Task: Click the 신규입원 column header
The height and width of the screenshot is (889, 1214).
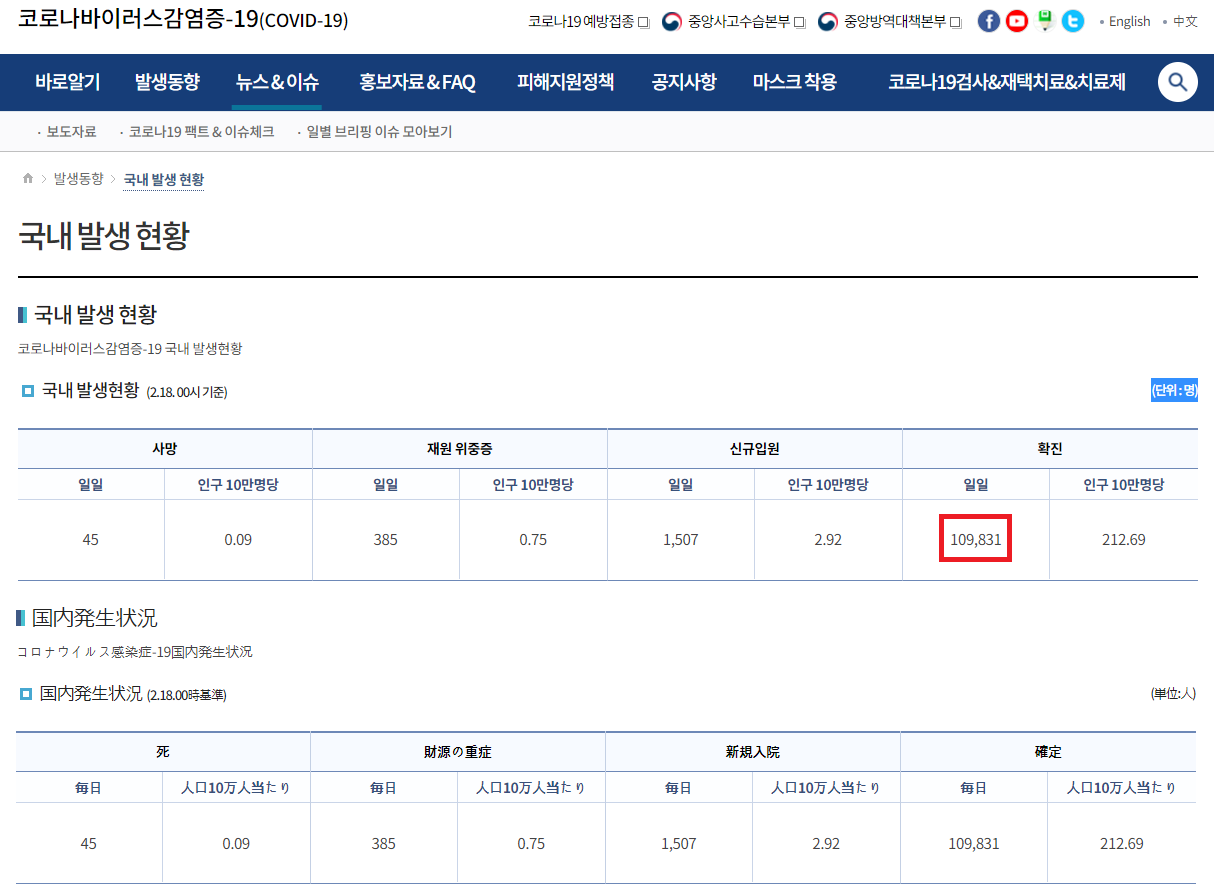Action: pos(754,449)
